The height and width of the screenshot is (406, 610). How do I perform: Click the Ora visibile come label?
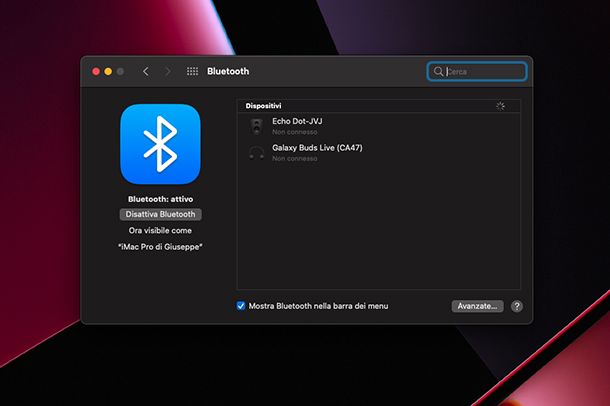coord(160,231)
